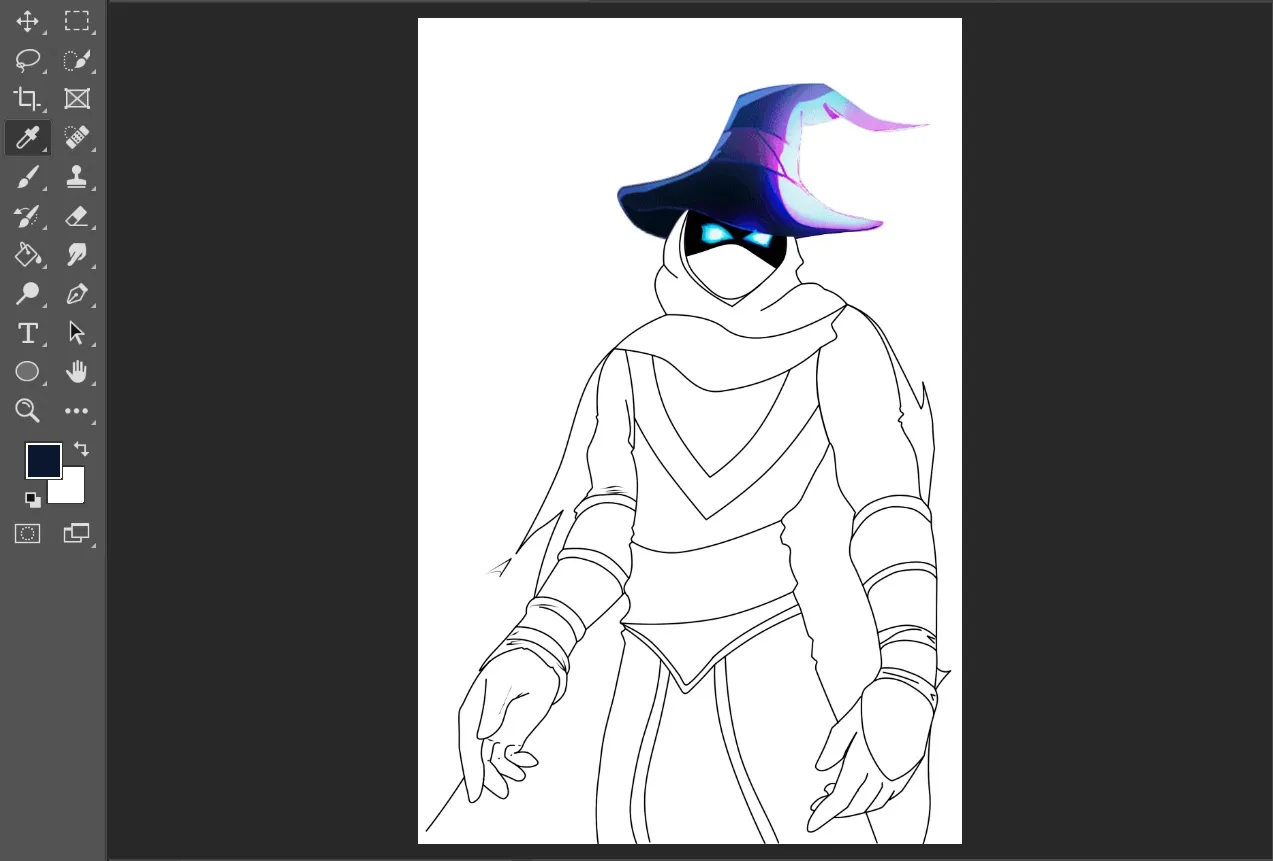Swap foreground and background colors

(82, 450)
